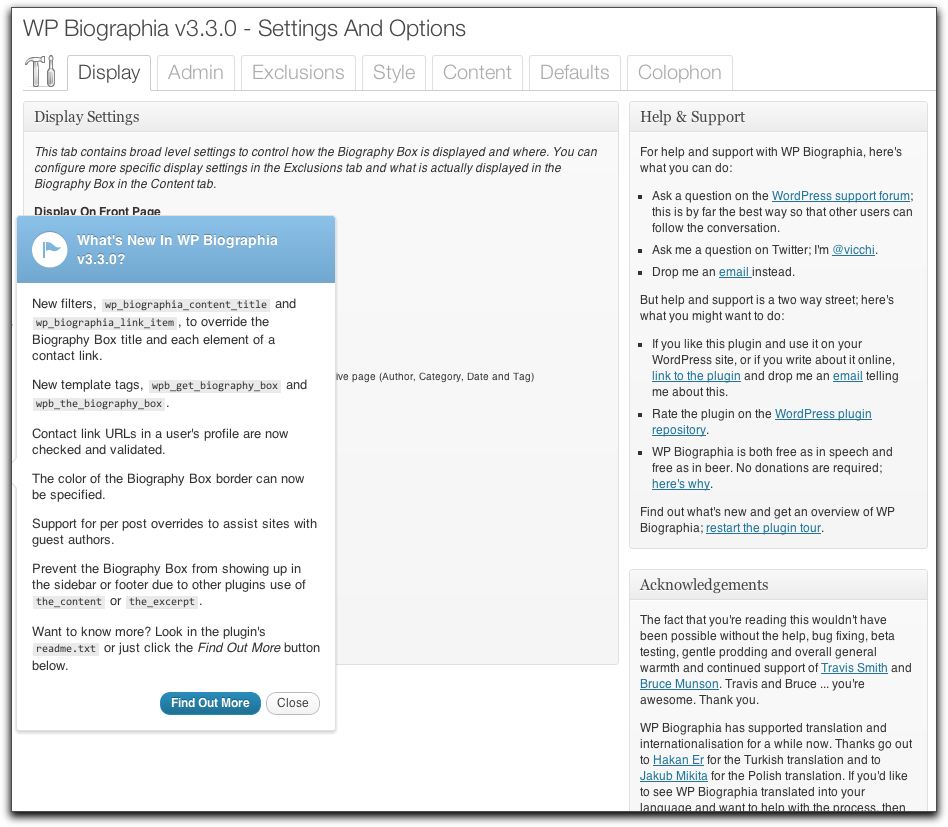Open the Defaults tab
948x827 pixels.
pyautogui.click(x=574, y=73)
